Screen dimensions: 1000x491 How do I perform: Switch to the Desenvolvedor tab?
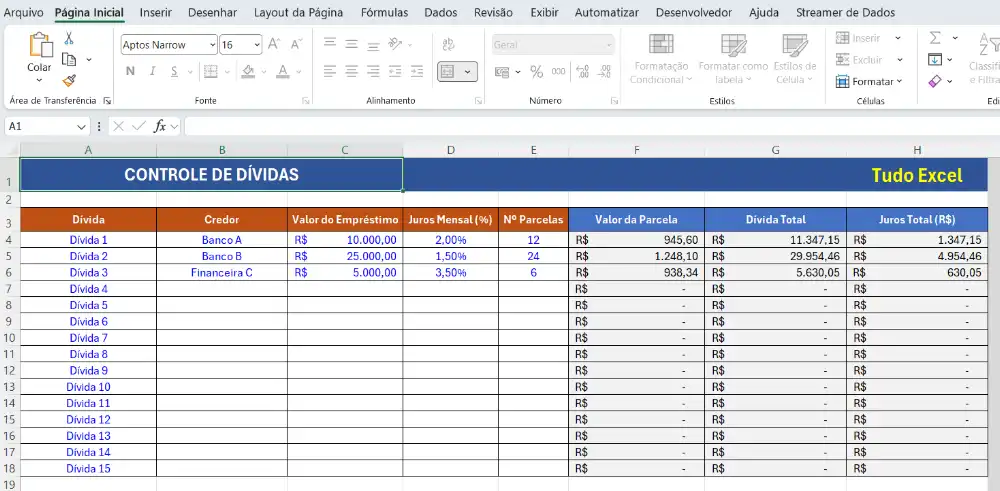(x=694, y=12)
